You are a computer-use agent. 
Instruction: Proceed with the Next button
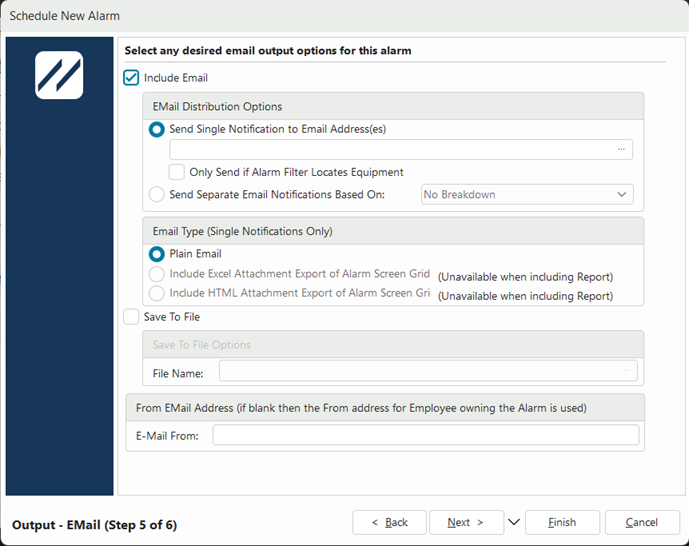point(466,522)
